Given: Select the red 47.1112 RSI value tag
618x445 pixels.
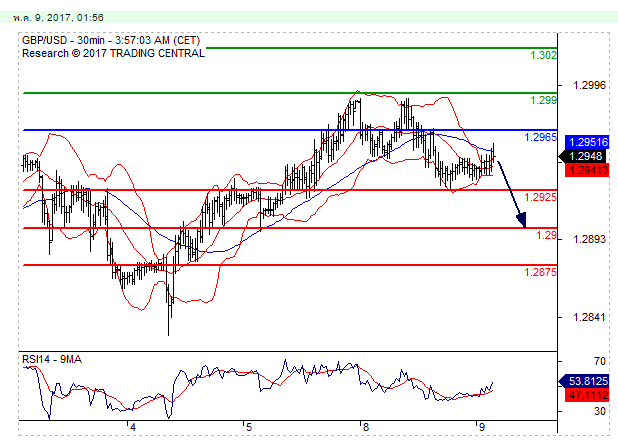Looking at the screenshot, I should [585, 396].
